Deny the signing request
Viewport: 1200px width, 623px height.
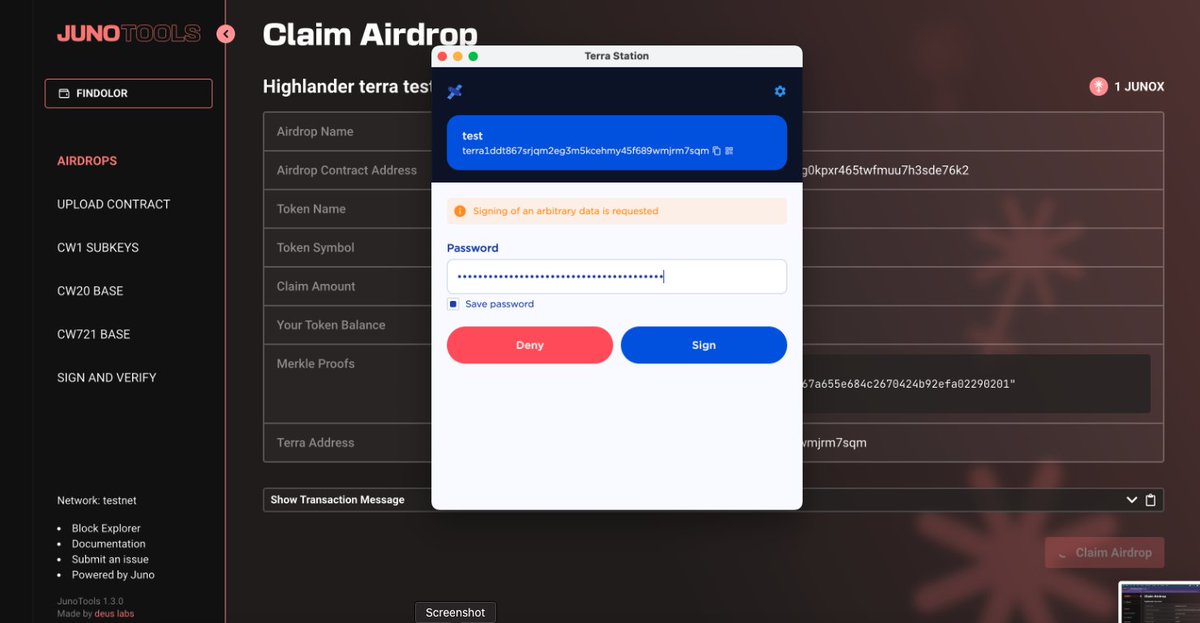[x=530, y=345]
